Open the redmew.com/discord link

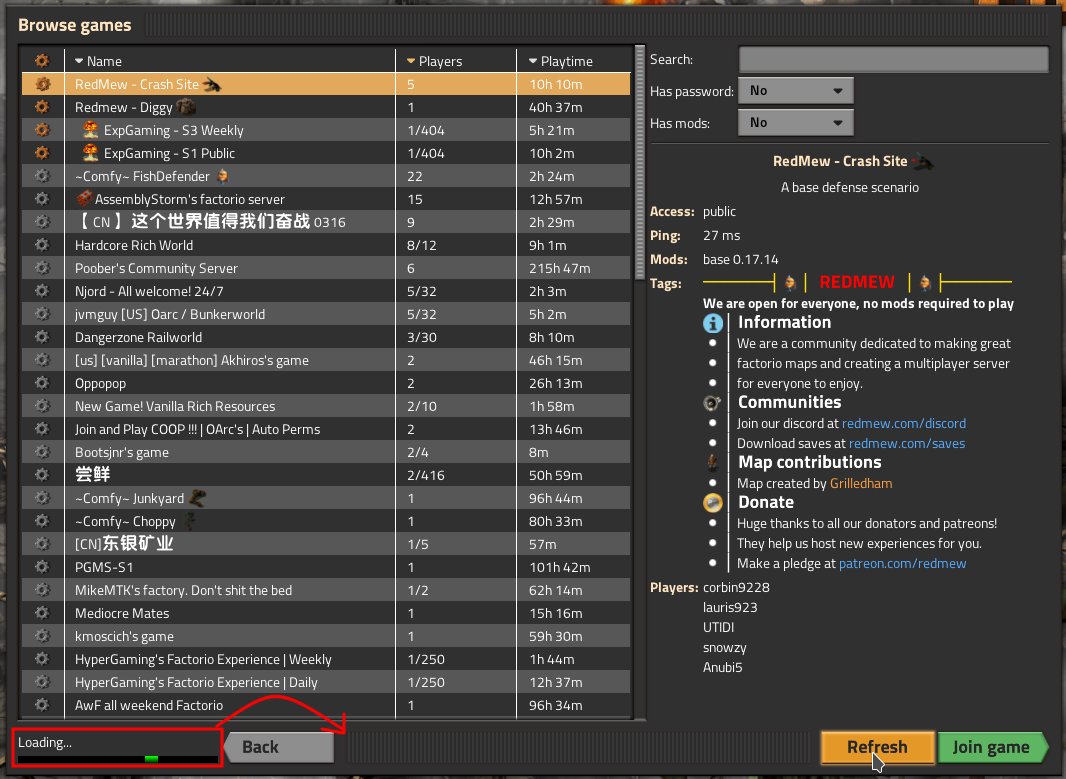pos(904,423)
